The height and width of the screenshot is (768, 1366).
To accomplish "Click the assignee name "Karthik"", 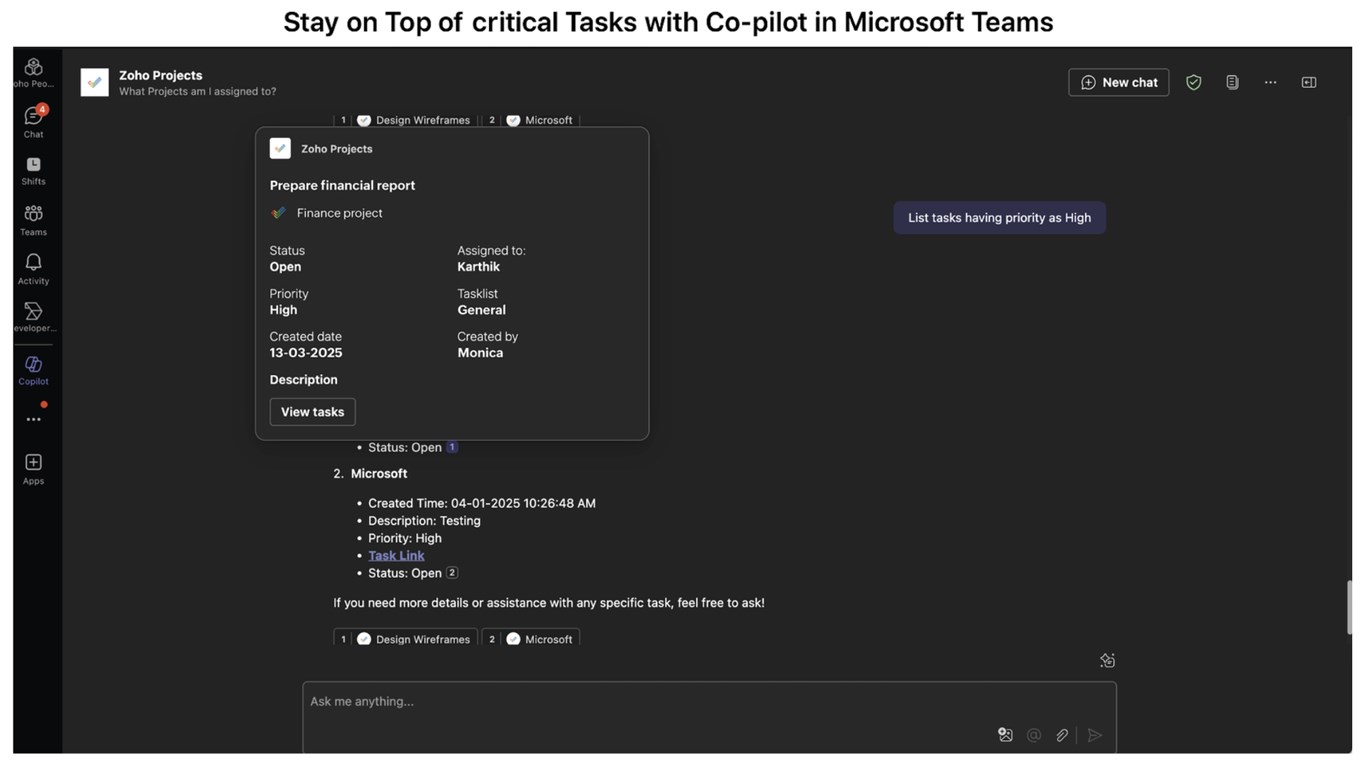I will pyautogui.click(x=479, y=267).
